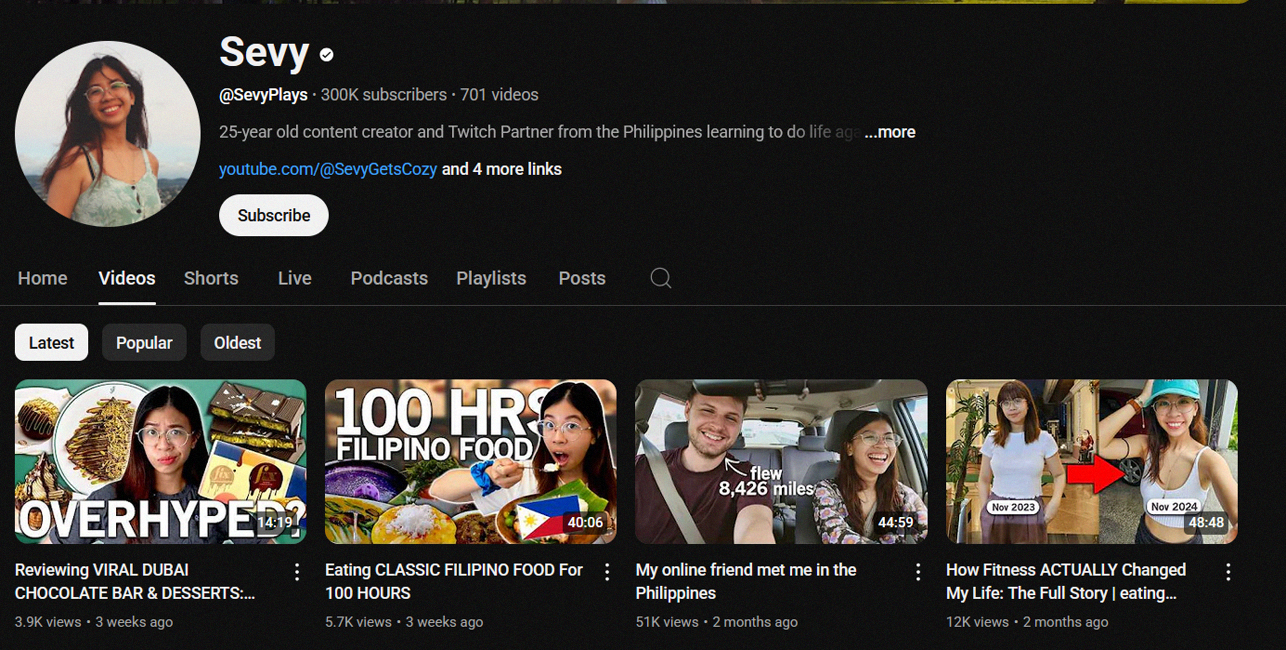Click the verified badge next to Sevy
Image resolution: width=1286 pixels, height=650 pixels.
tap(326, 54)
